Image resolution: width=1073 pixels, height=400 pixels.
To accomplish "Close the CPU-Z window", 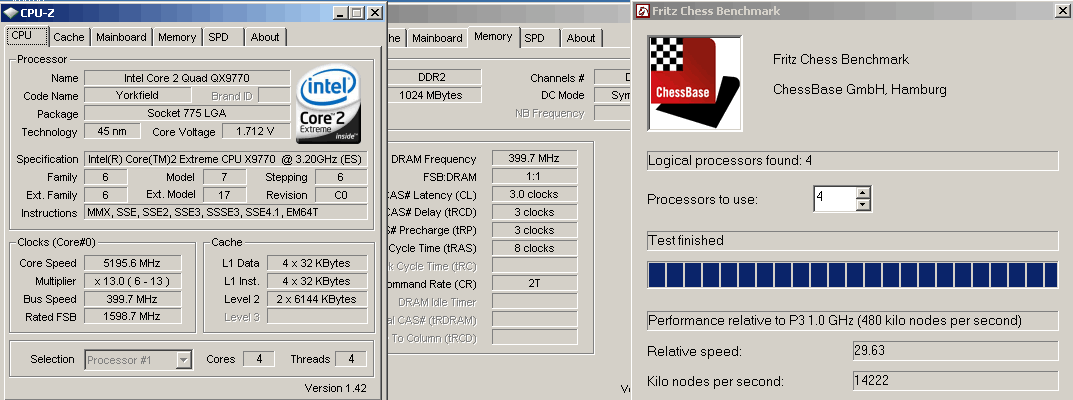I will click(x=374, y=12).
